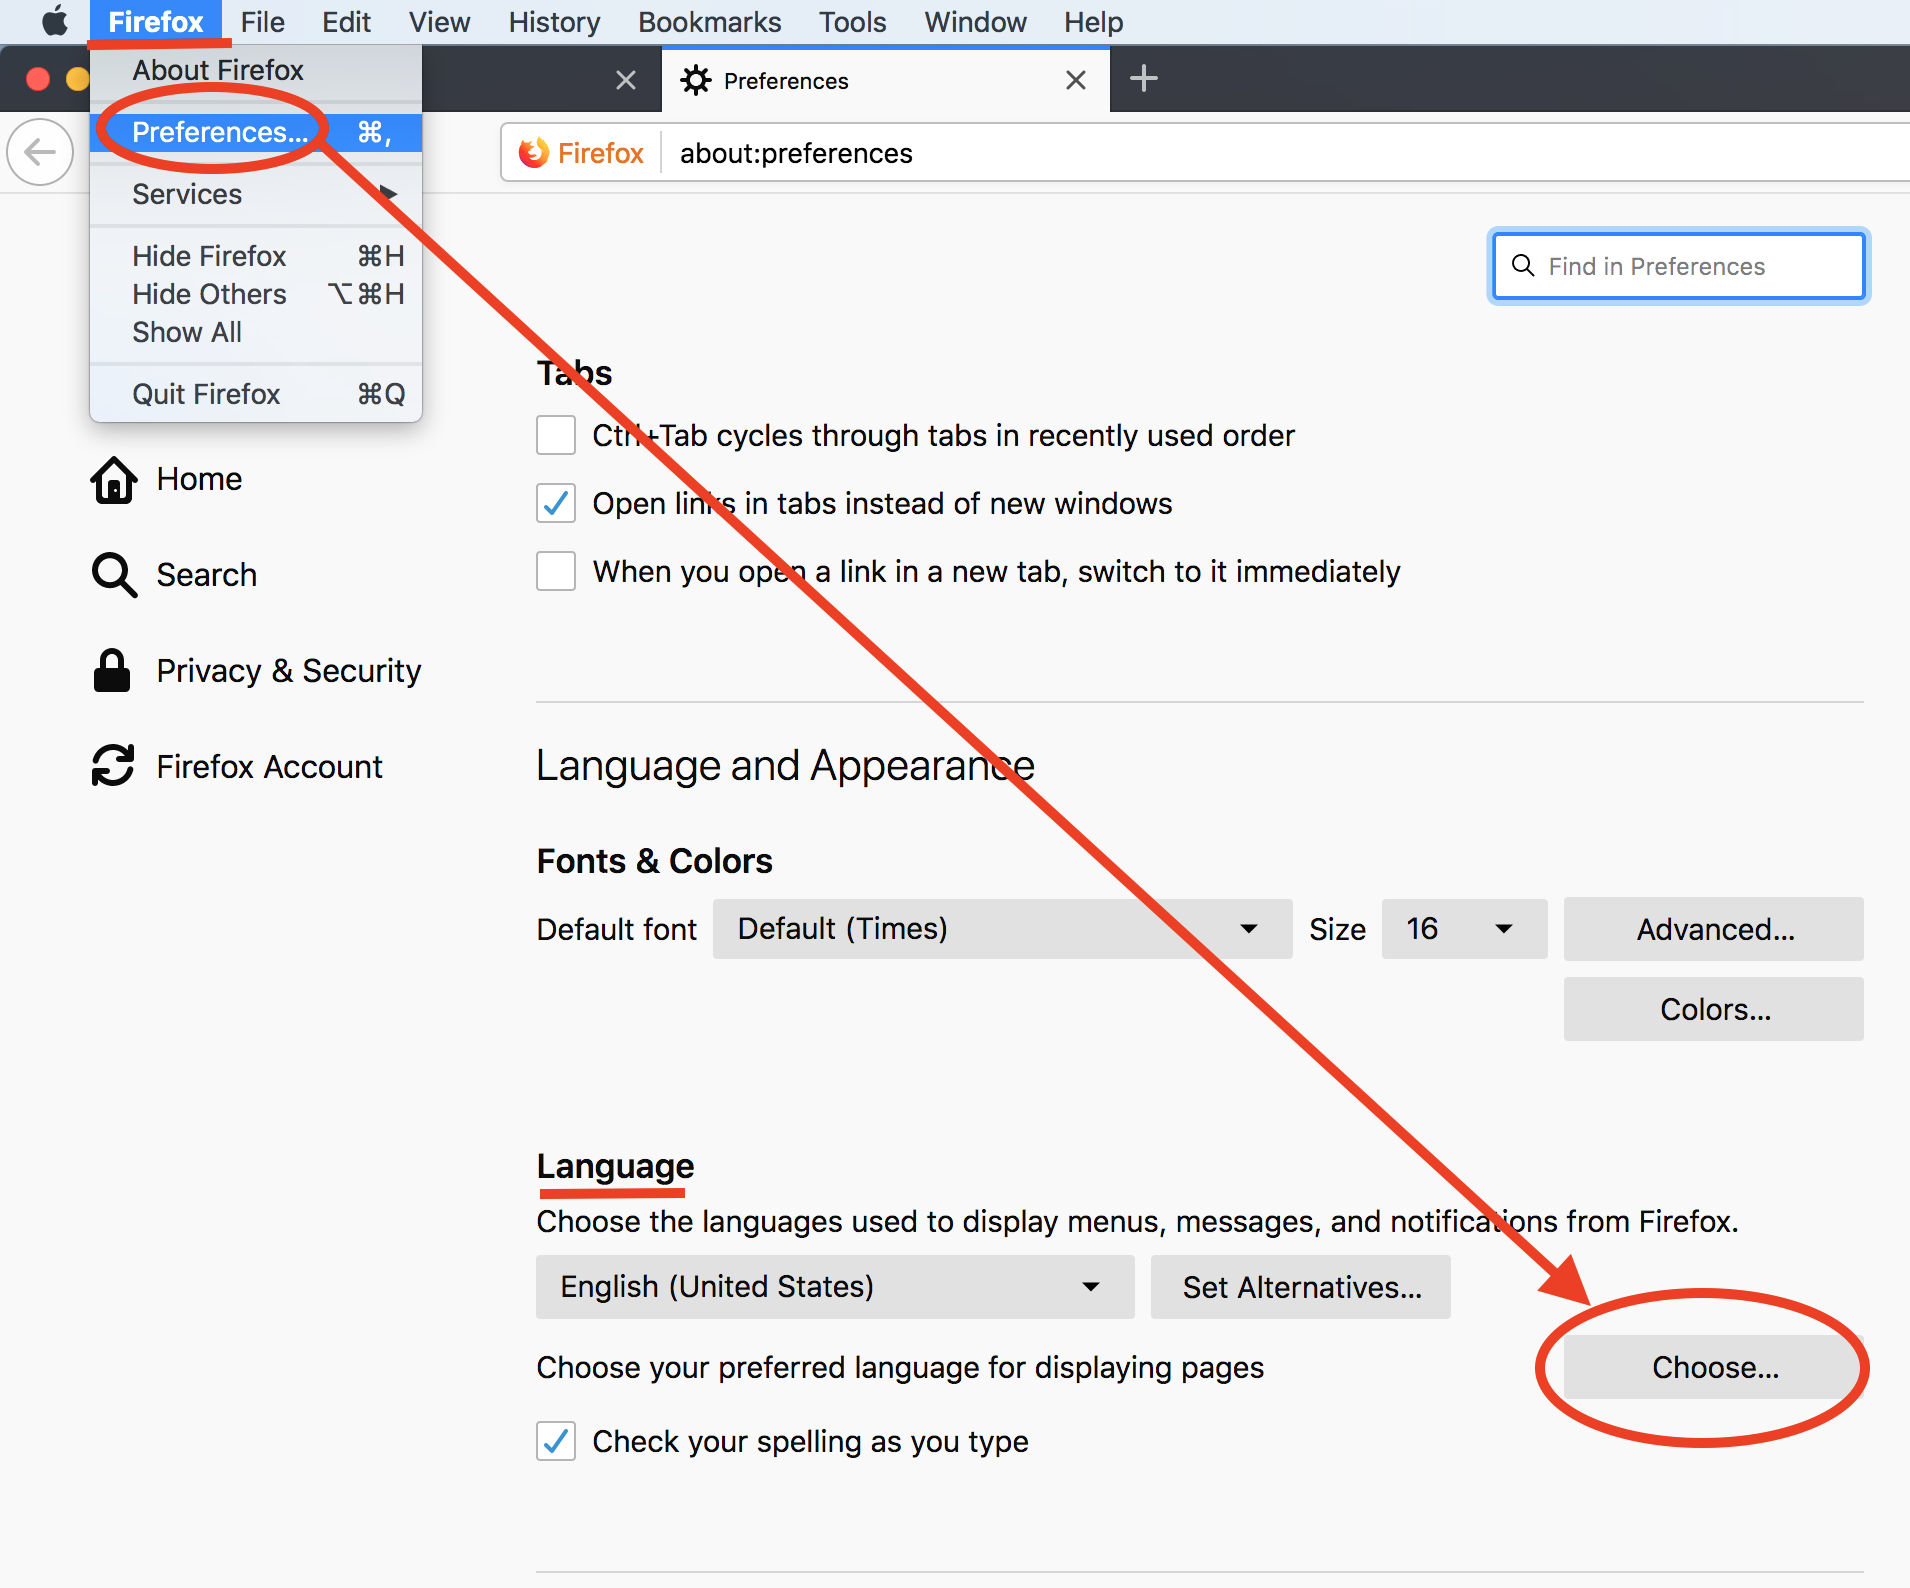Open the Tools menu
The width and height of the screenshot is (1910, 1588).
pyautogui.click(x=852, y=22)
